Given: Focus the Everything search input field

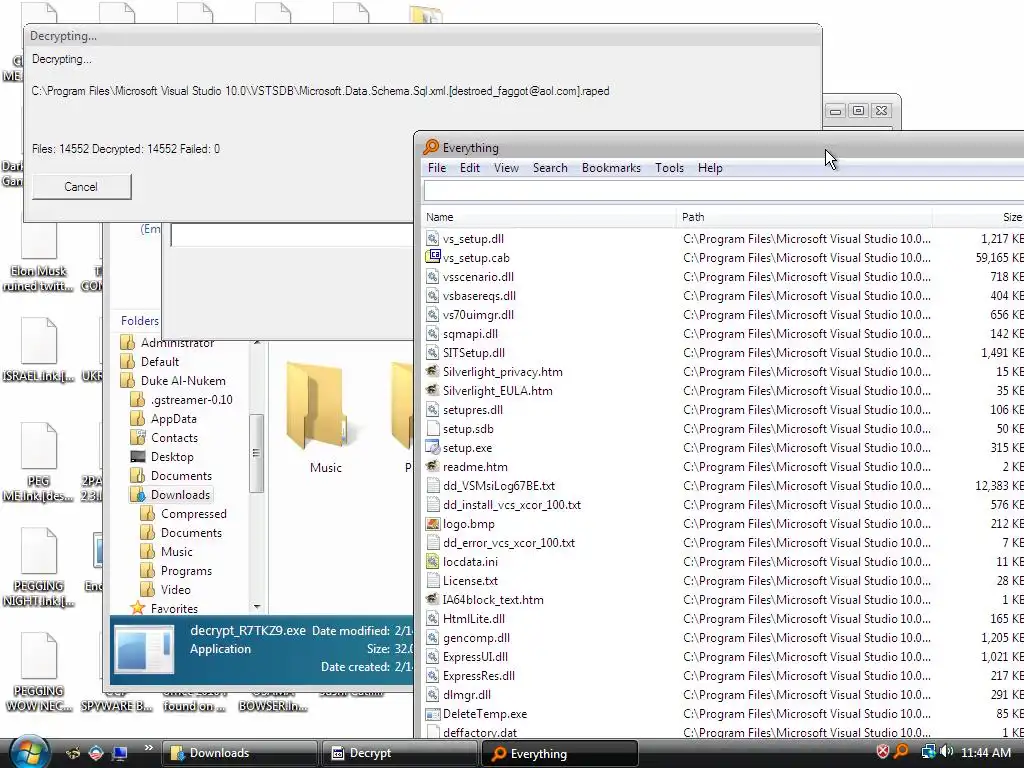Looking at the screenshot, I should click(724, 191).
